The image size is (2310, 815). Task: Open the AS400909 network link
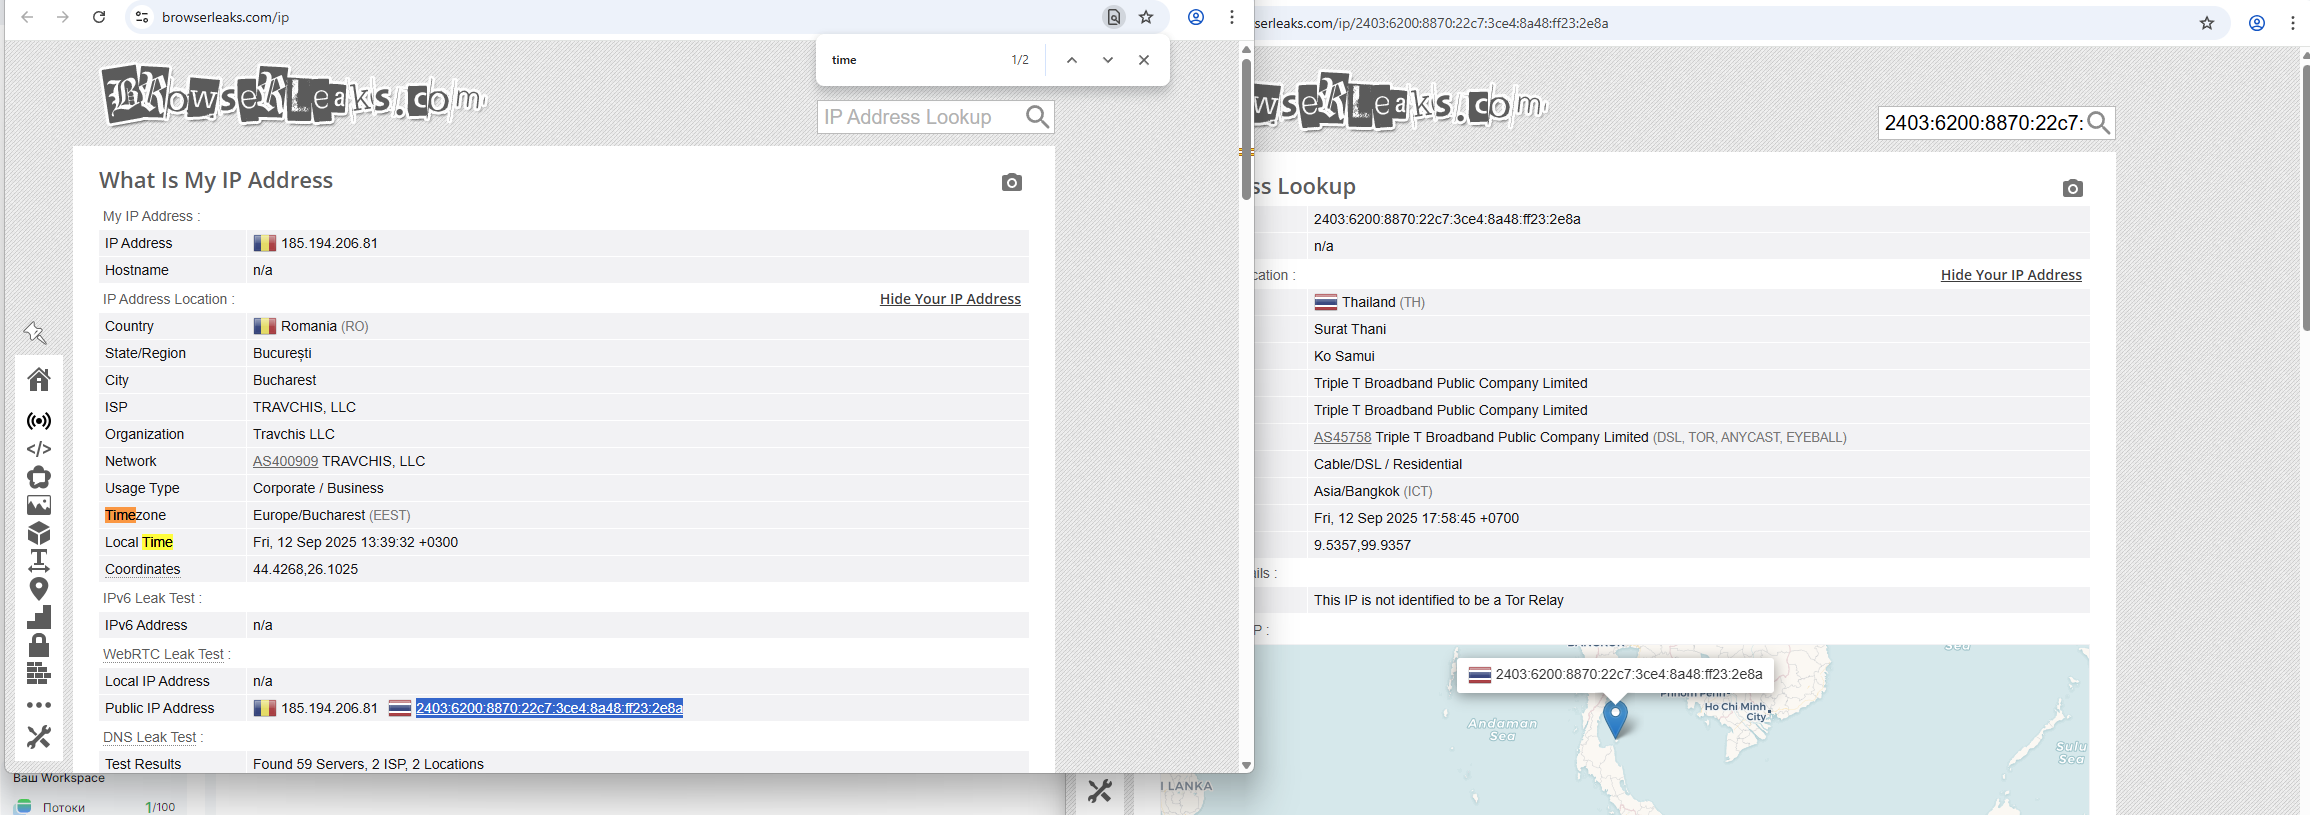tap(285, 461)
